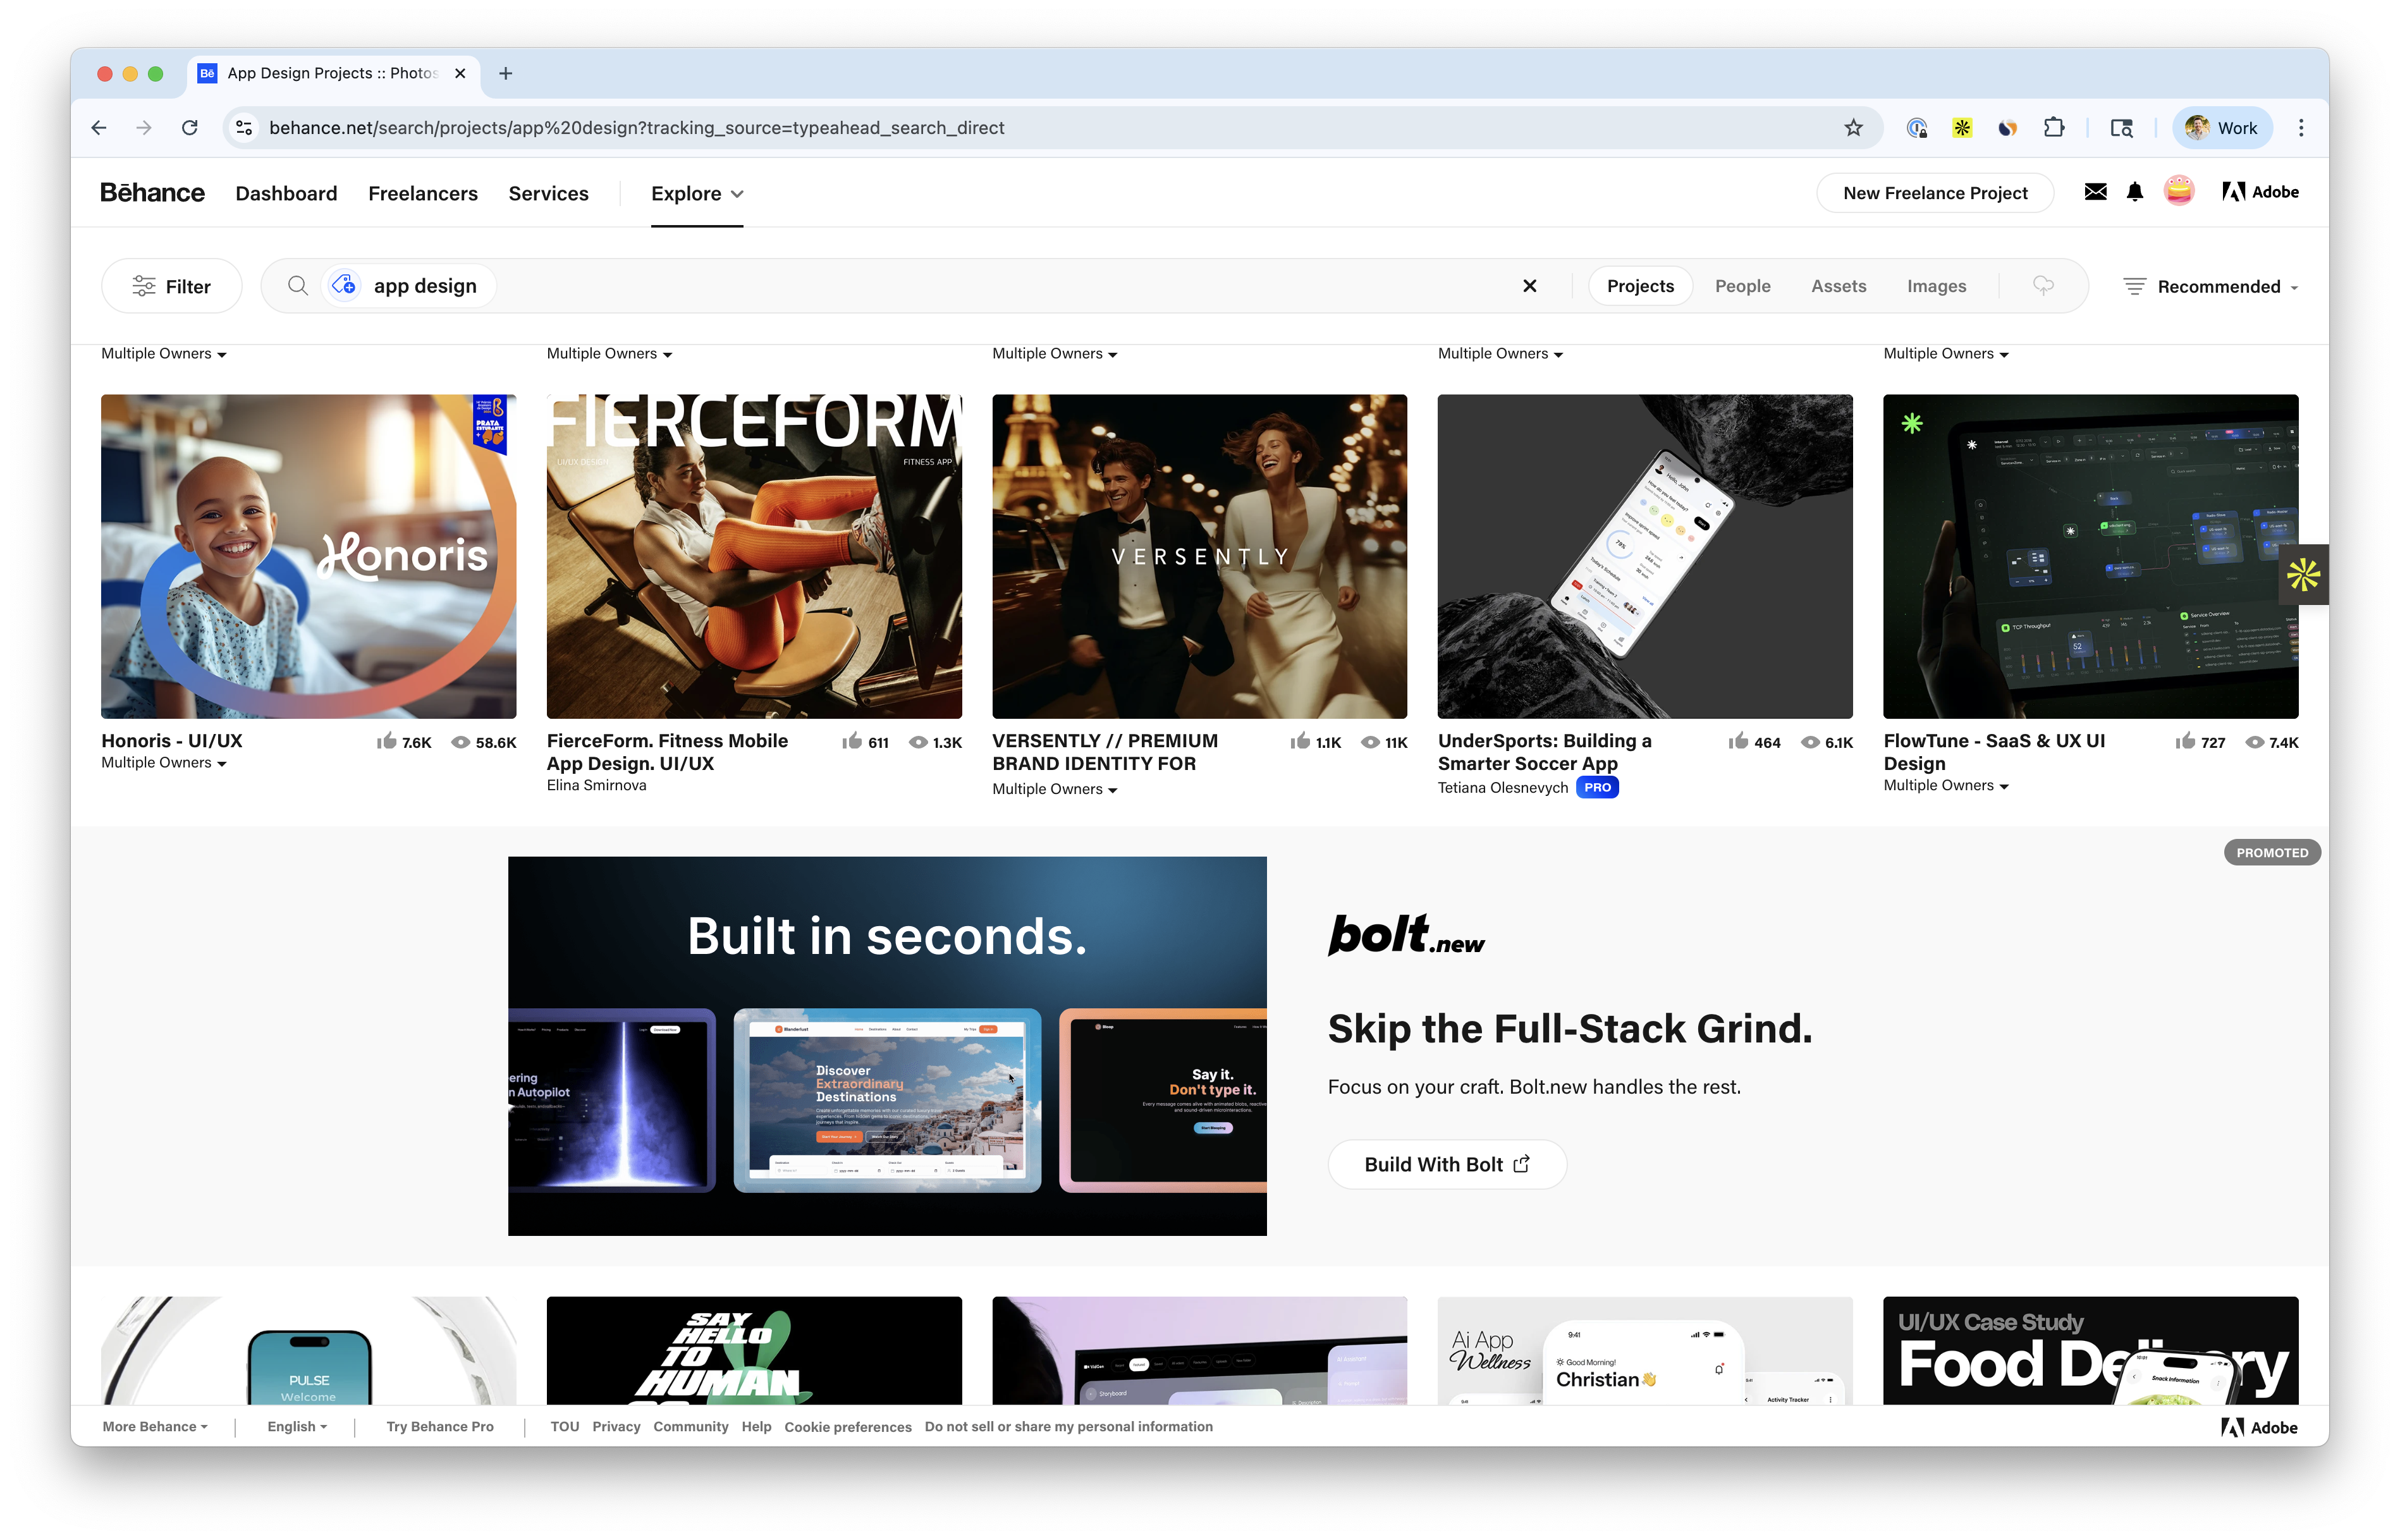Switch to the People tab
2400x1540 pixels.
click(1742, 286)
